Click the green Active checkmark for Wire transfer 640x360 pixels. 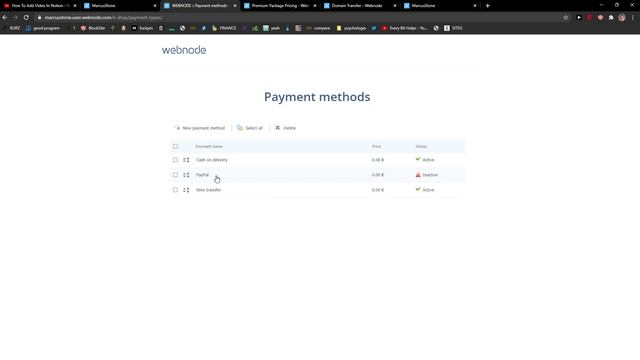[x=418, y=189]
